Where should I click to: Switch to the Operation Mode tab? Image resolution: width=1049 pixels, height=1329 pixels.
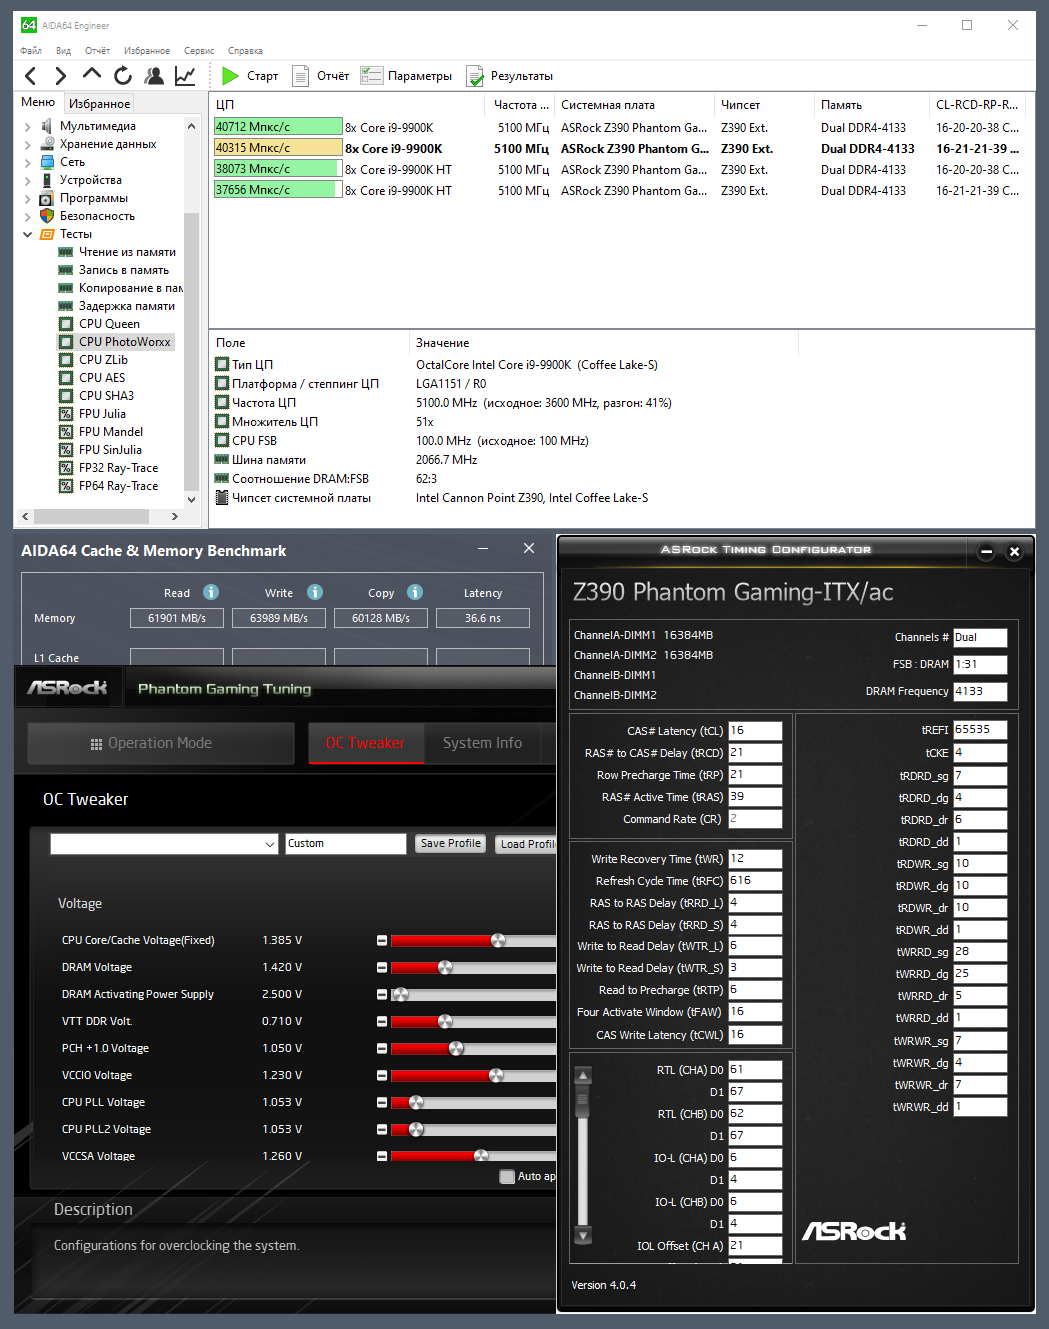click(160, 743)
